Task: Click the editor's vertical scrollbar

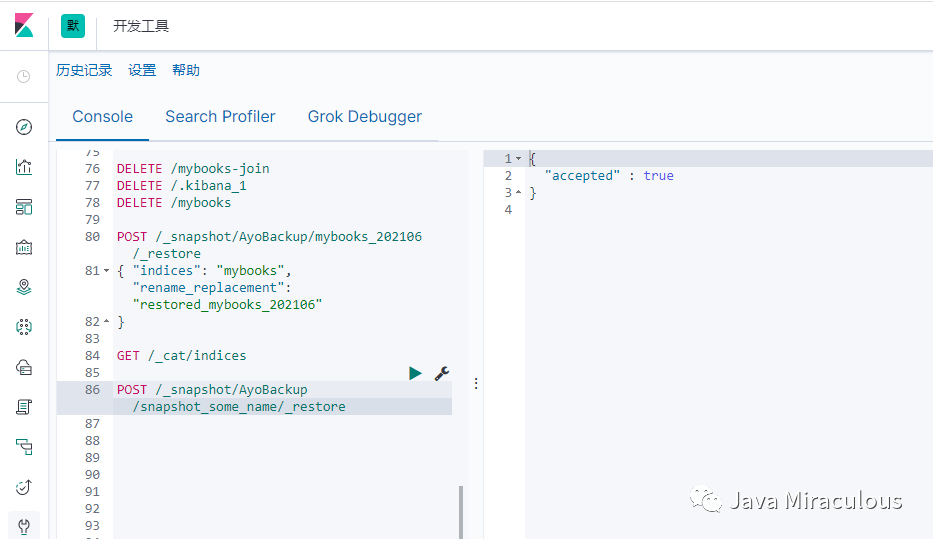Action: (461, 512)
